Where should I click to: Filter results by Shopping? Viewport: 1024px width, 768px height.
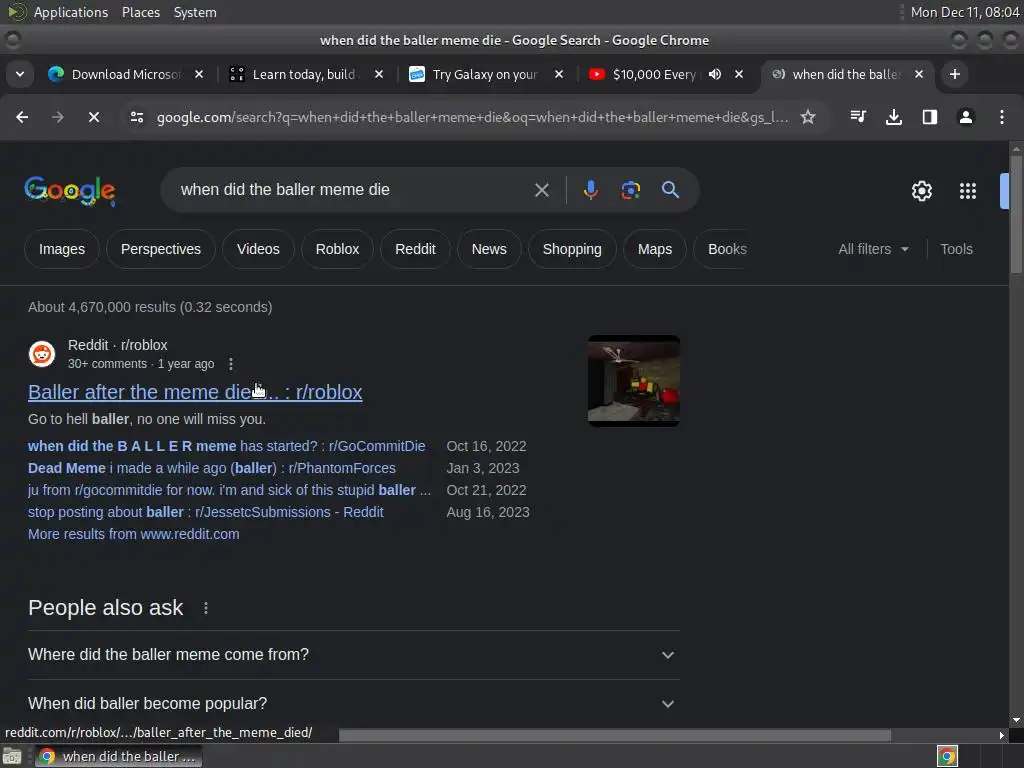click(x=572, y=249)
